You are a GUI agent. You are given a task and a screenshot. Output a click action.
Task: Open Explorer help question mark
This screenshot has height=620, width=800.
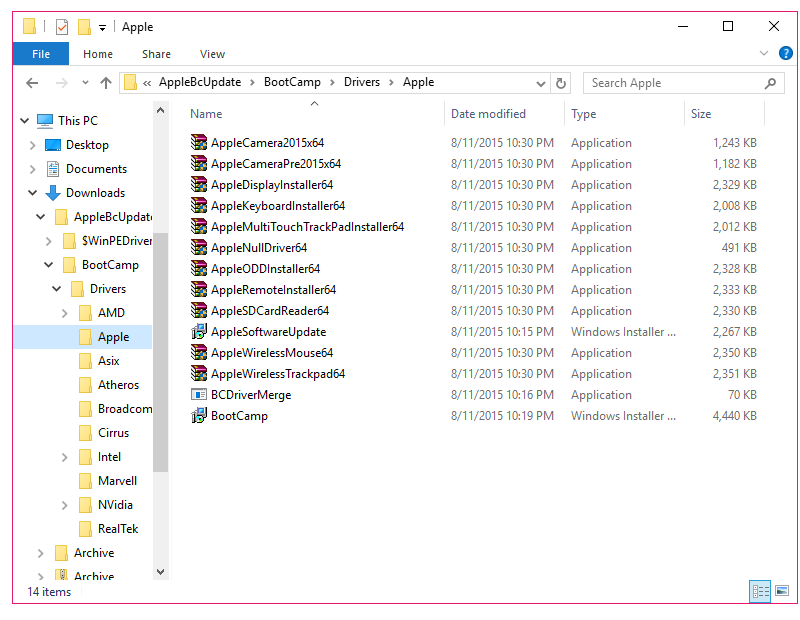click(x=786, y=53)
